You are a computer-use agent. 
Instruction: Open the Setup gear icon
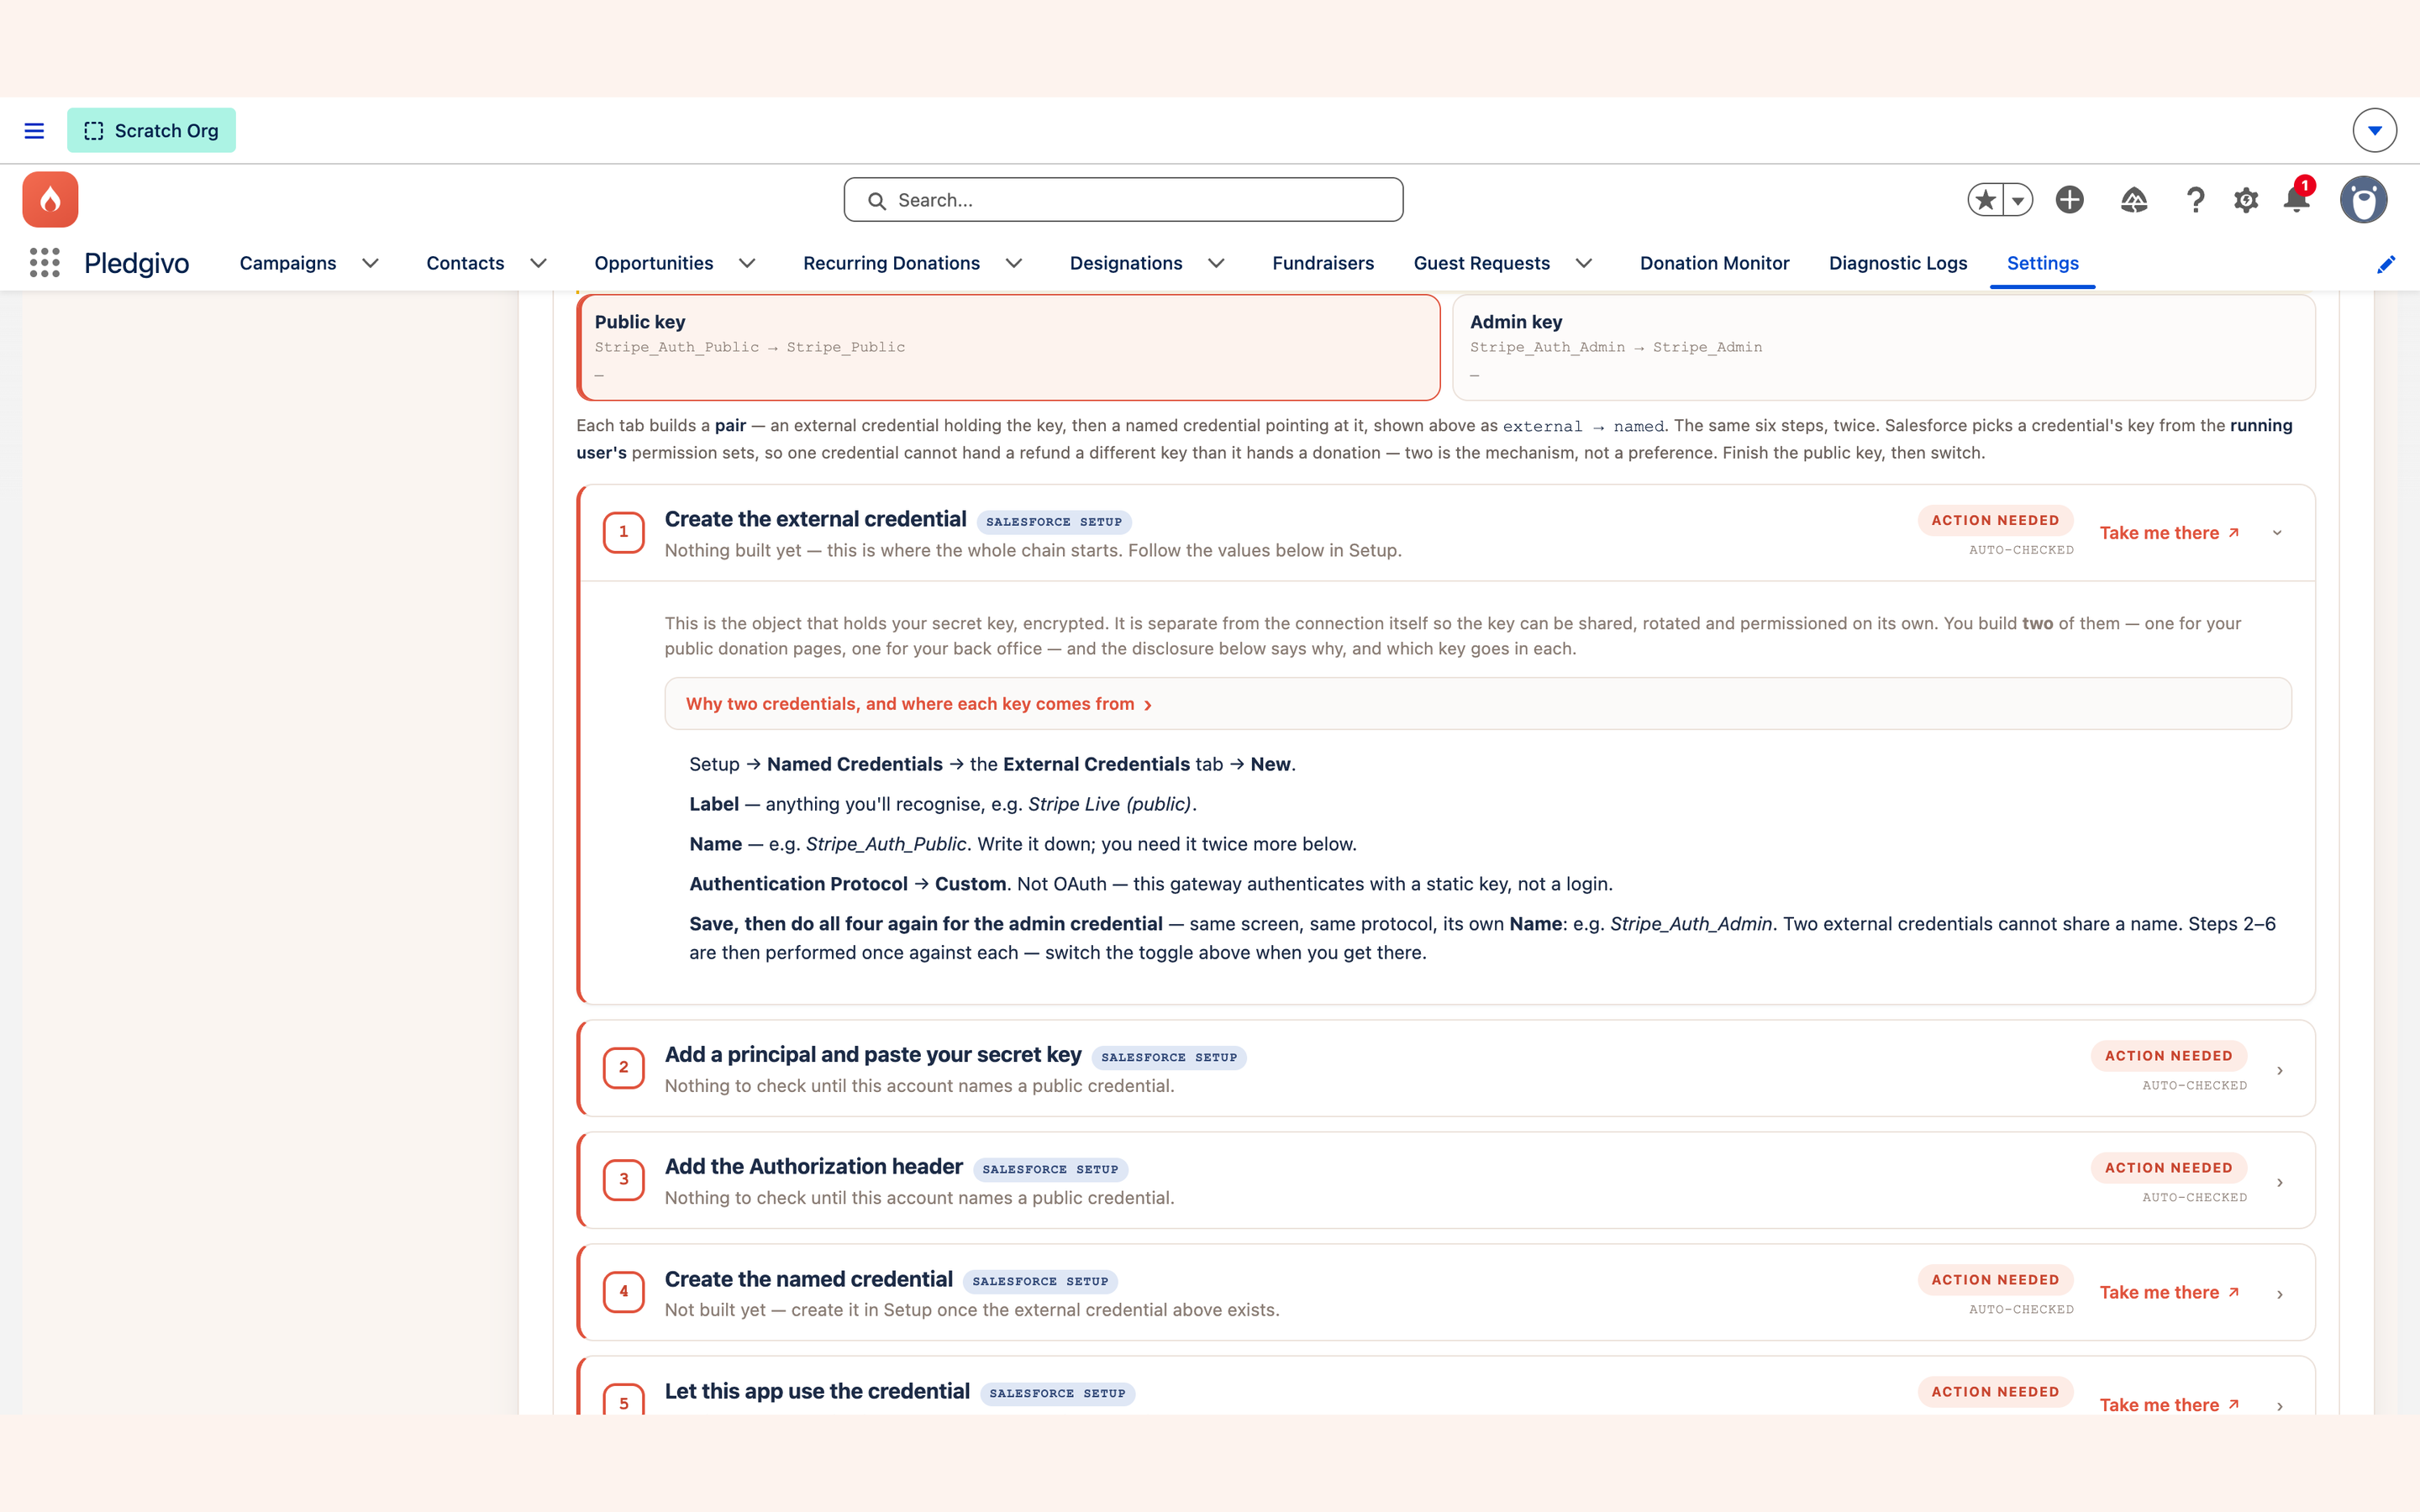(x=2246, y=200)
